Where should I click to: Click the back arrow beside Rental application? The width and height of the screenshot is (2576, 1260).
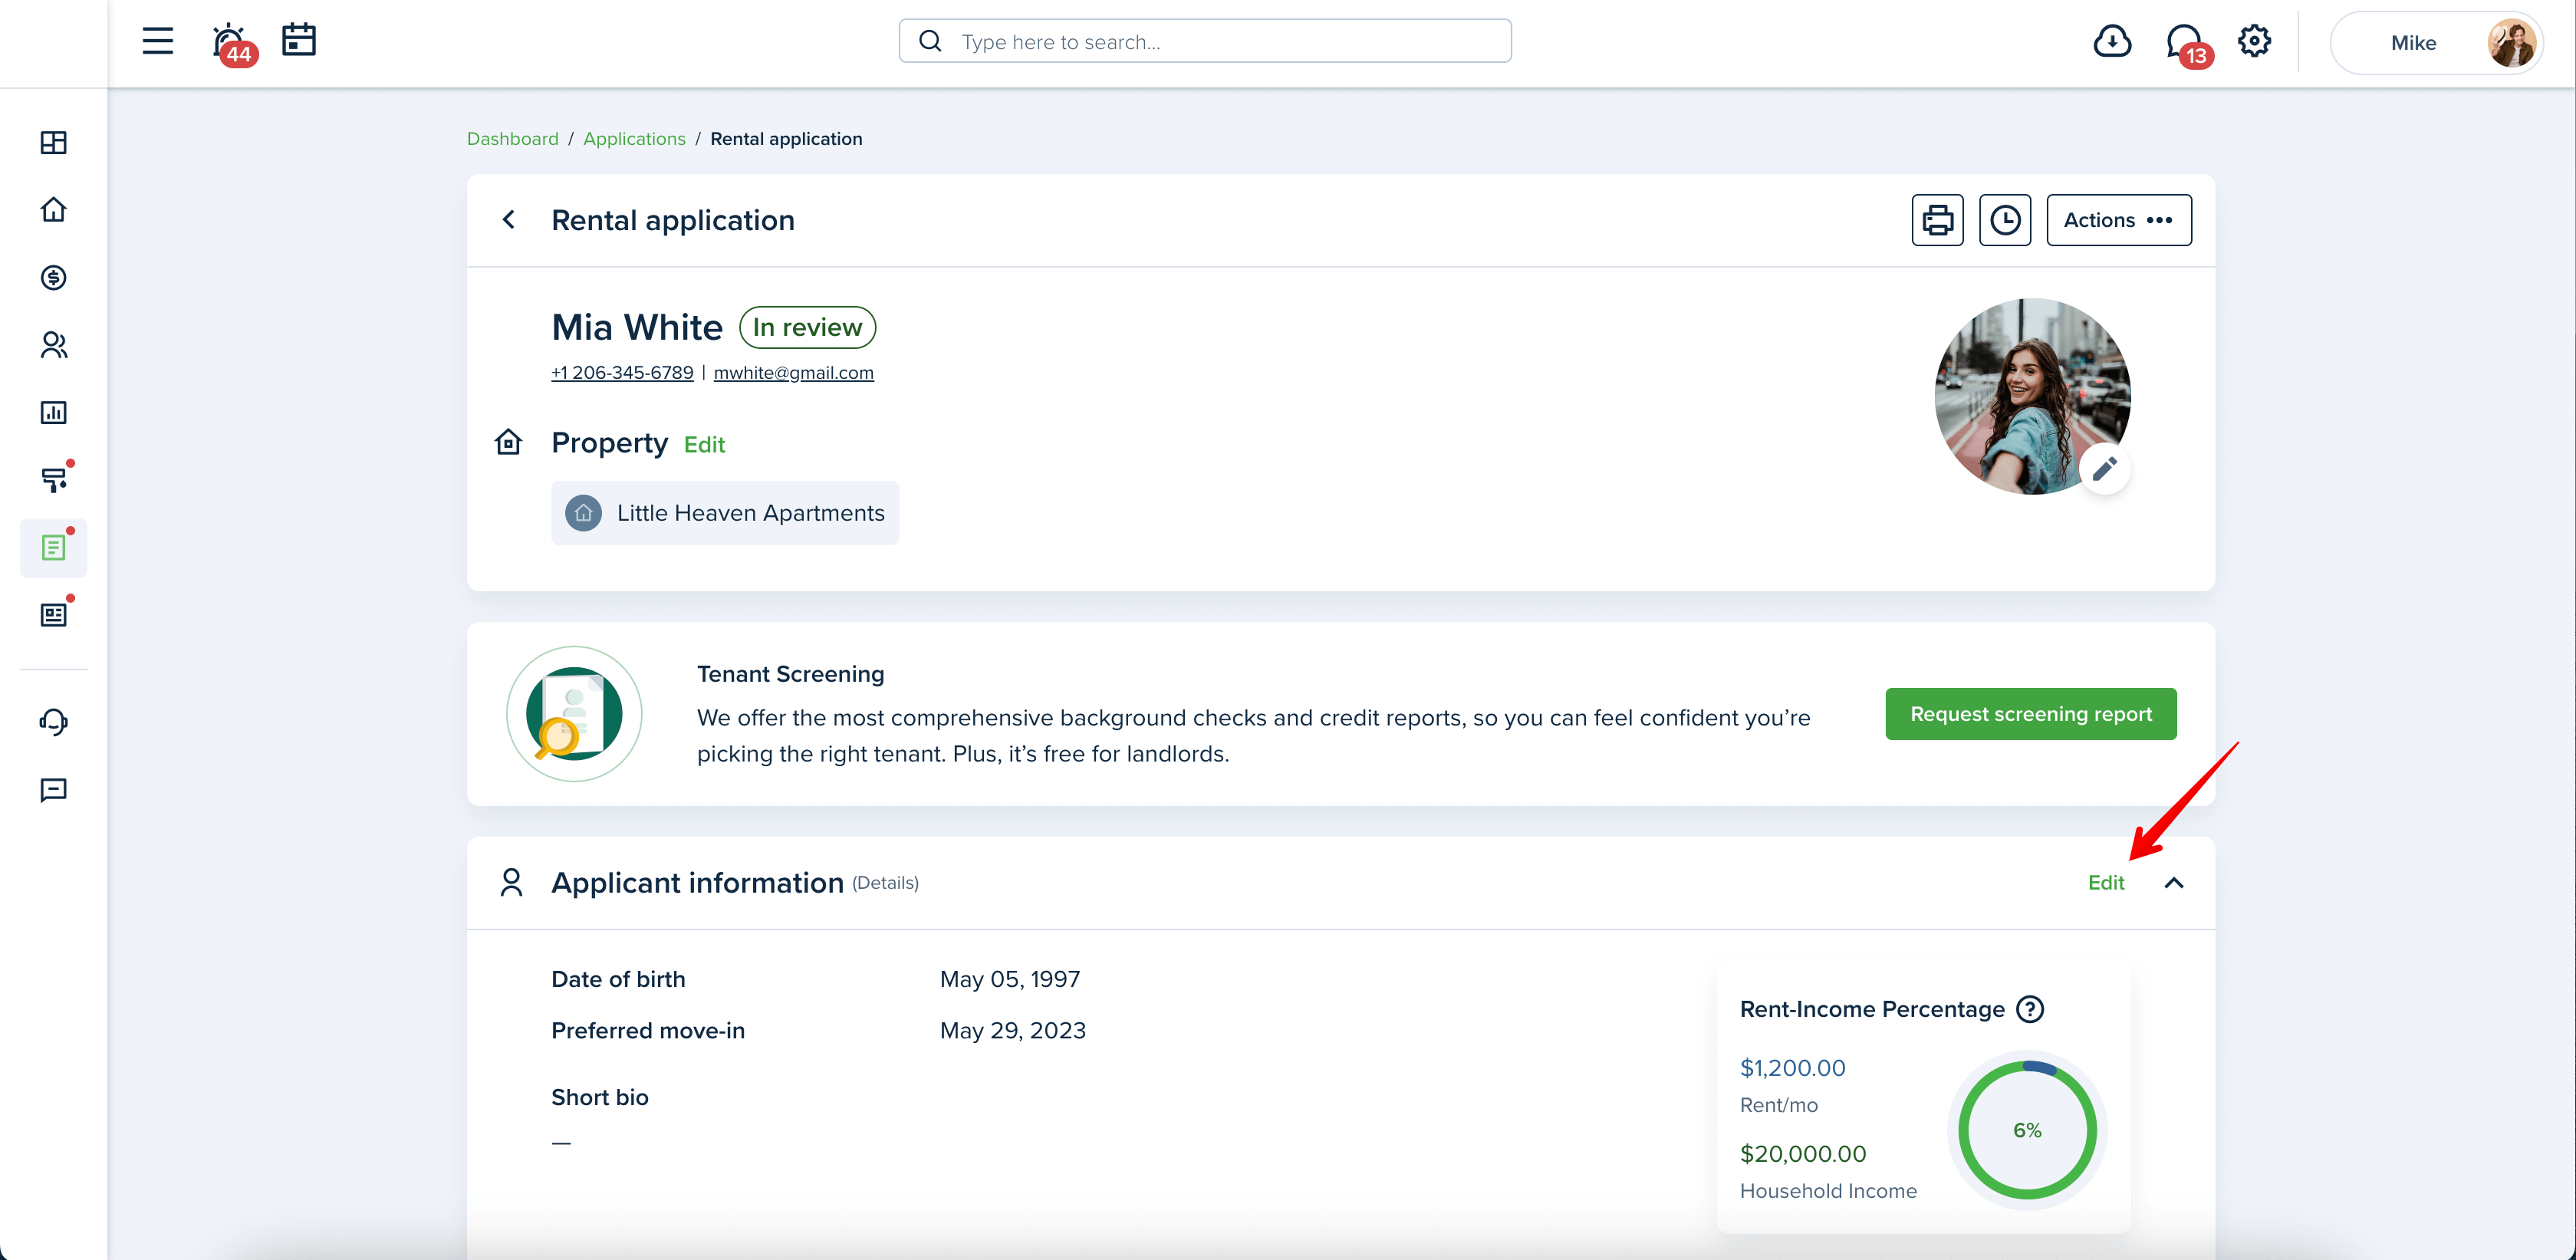pyautogui.click(x=509, y=220)
